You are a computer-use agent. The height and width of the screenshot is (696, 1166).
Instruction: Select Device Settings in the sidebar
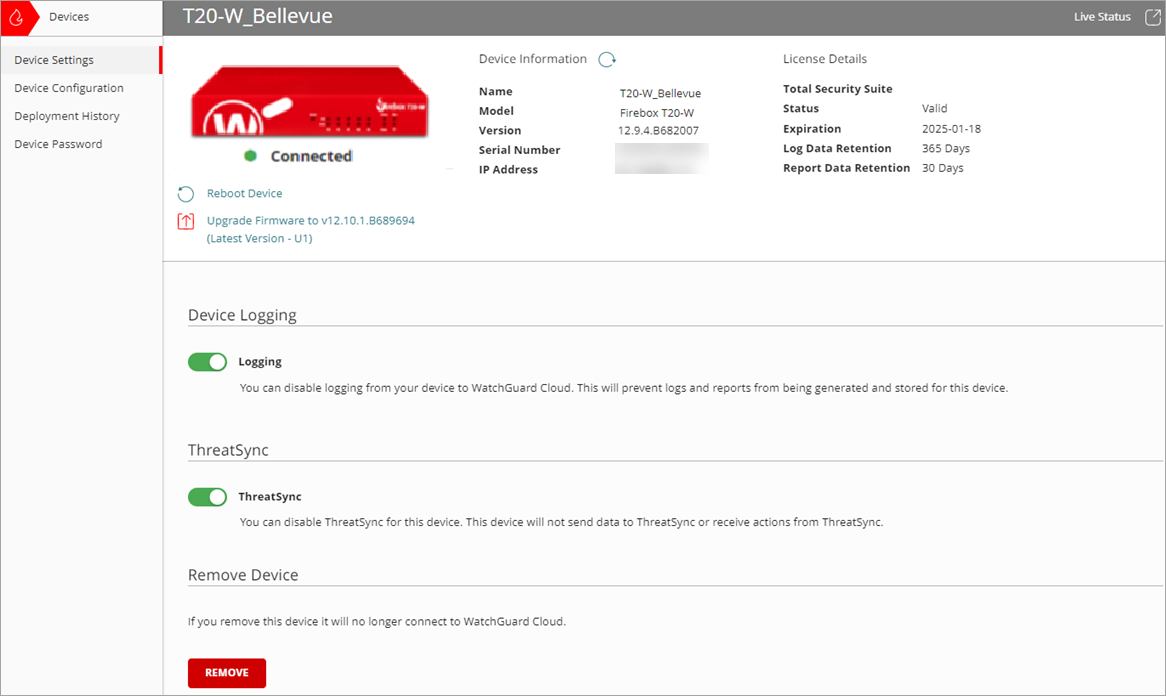pyautogui.click(x=54, y=59)
